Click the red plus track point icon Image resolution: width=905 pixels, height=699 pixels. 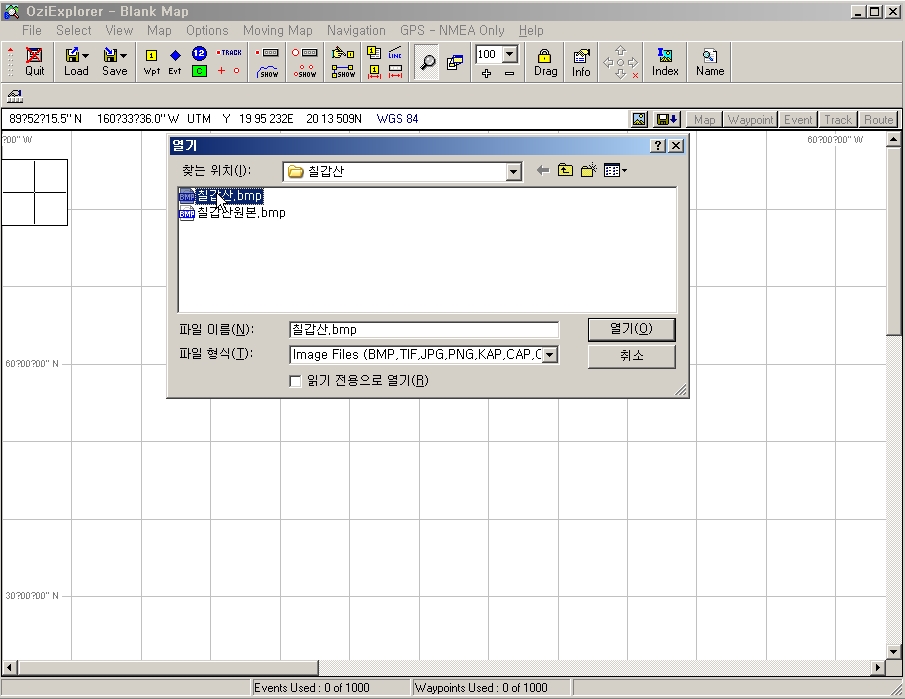click(x=221, y=70)
